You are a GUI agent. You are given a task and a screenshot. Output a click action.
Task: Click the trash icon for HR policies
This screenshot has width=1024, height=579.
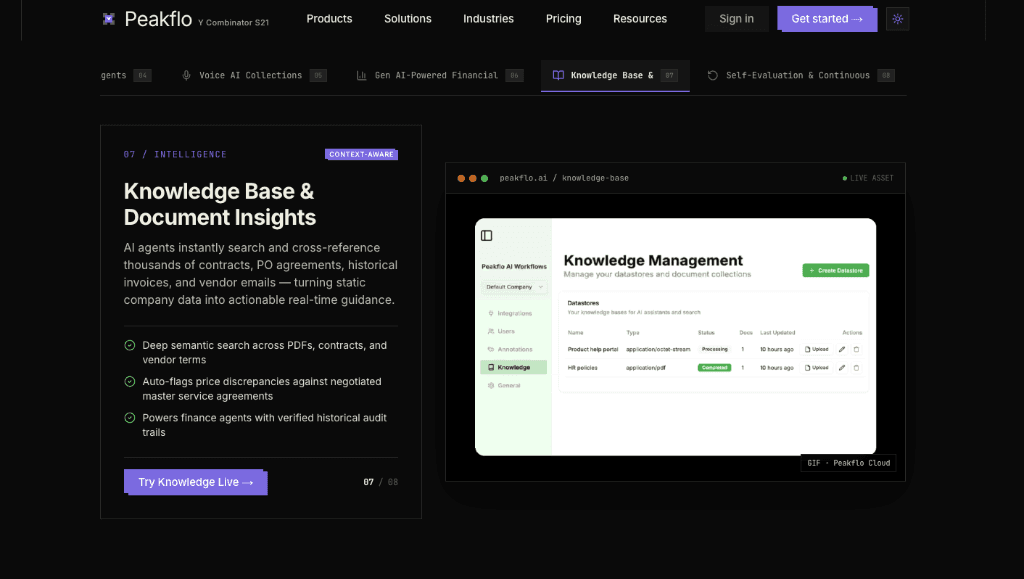856,368
